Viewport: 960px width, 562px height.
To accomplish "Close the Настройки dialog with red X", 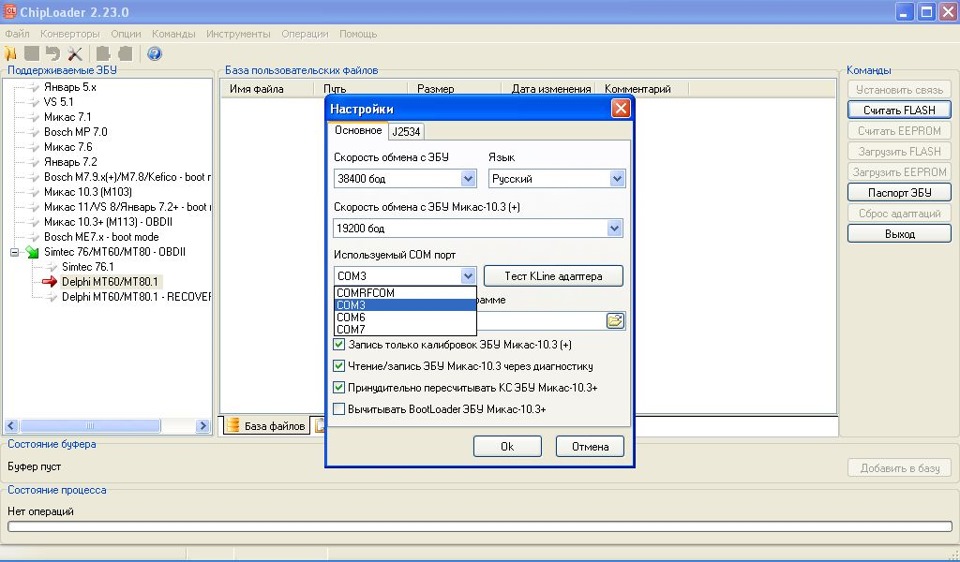I will pos(620,109).
